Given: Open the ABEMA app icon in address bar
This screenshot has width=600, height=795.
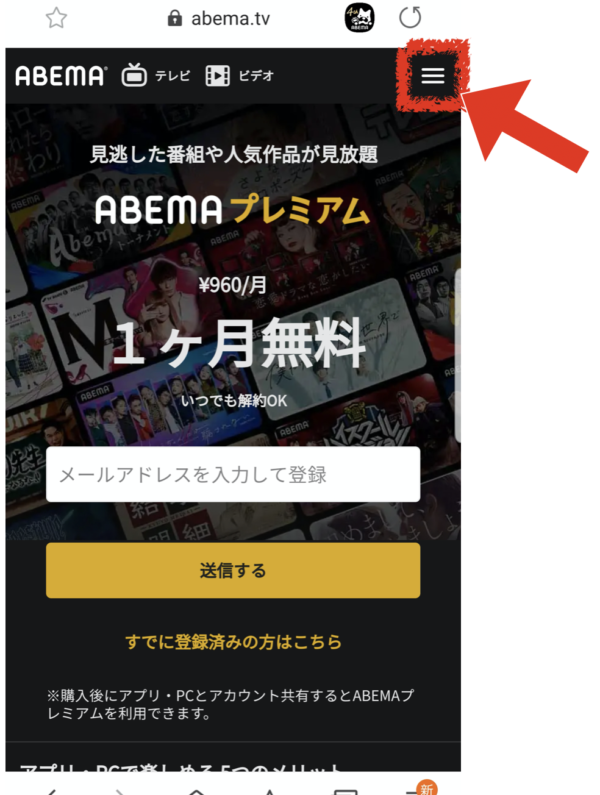Looking at the screenshot, I should coord(360,18).
